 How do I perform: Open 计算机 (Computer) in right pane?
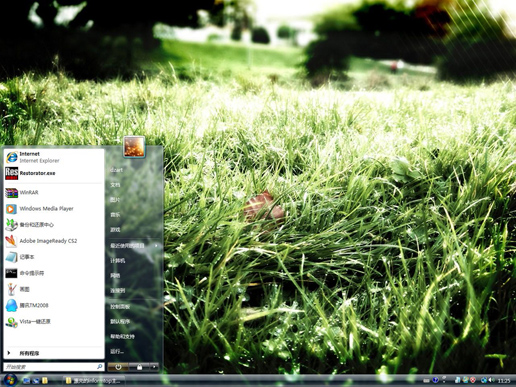coord(118,260)
